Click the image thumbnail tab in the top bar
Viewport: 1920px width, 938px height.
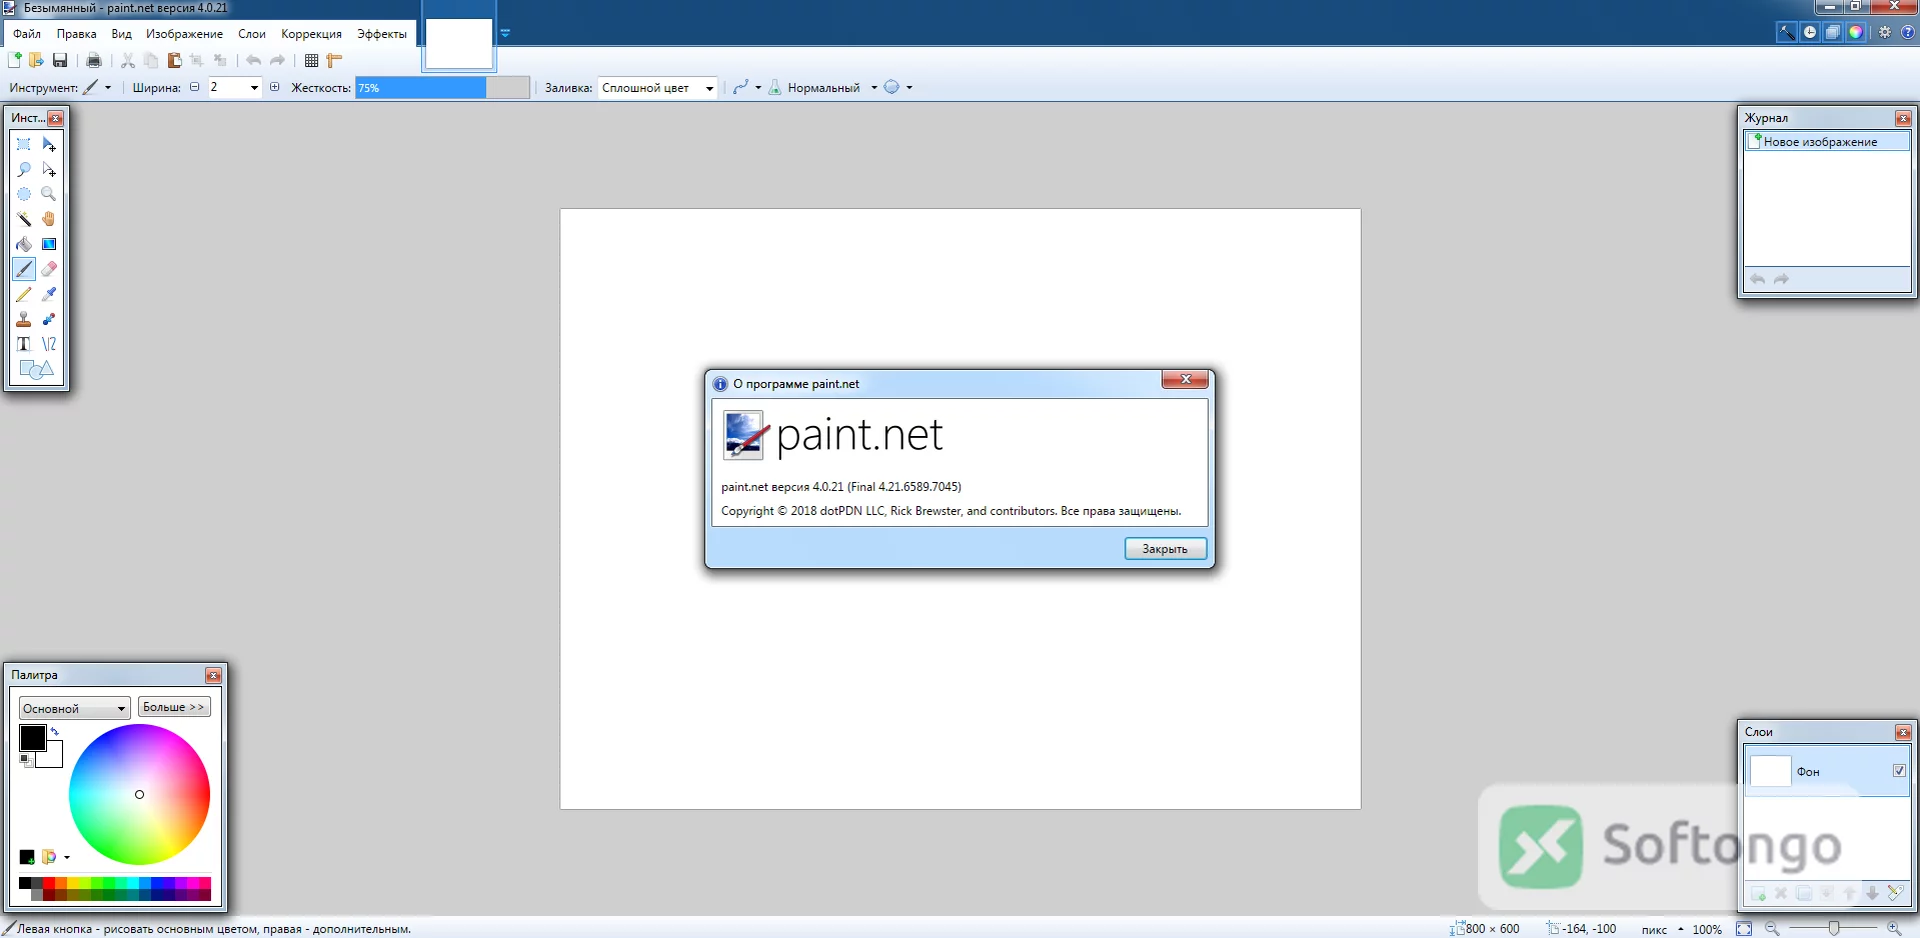click(459, 44)
